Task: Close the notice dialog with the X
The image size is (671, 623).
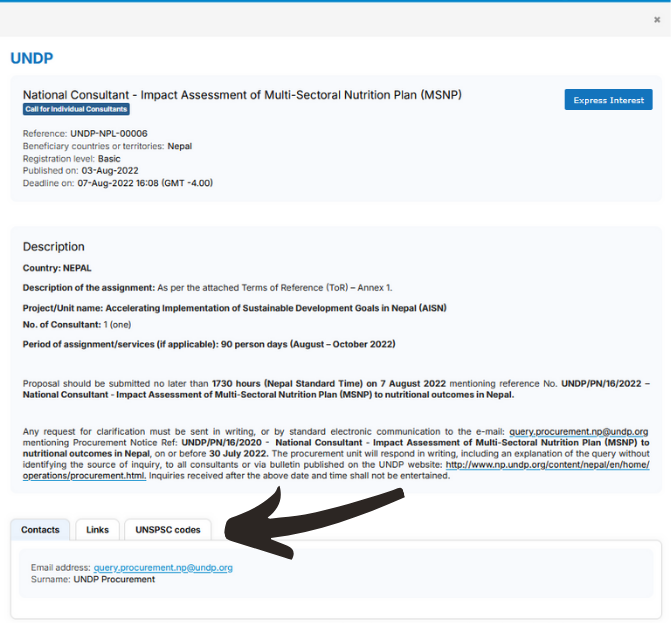Action: (657, 19)
